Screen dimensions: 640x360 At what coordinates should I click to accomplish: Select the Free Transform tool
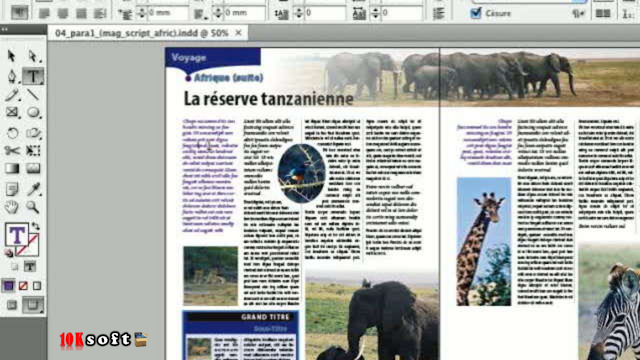33,151
